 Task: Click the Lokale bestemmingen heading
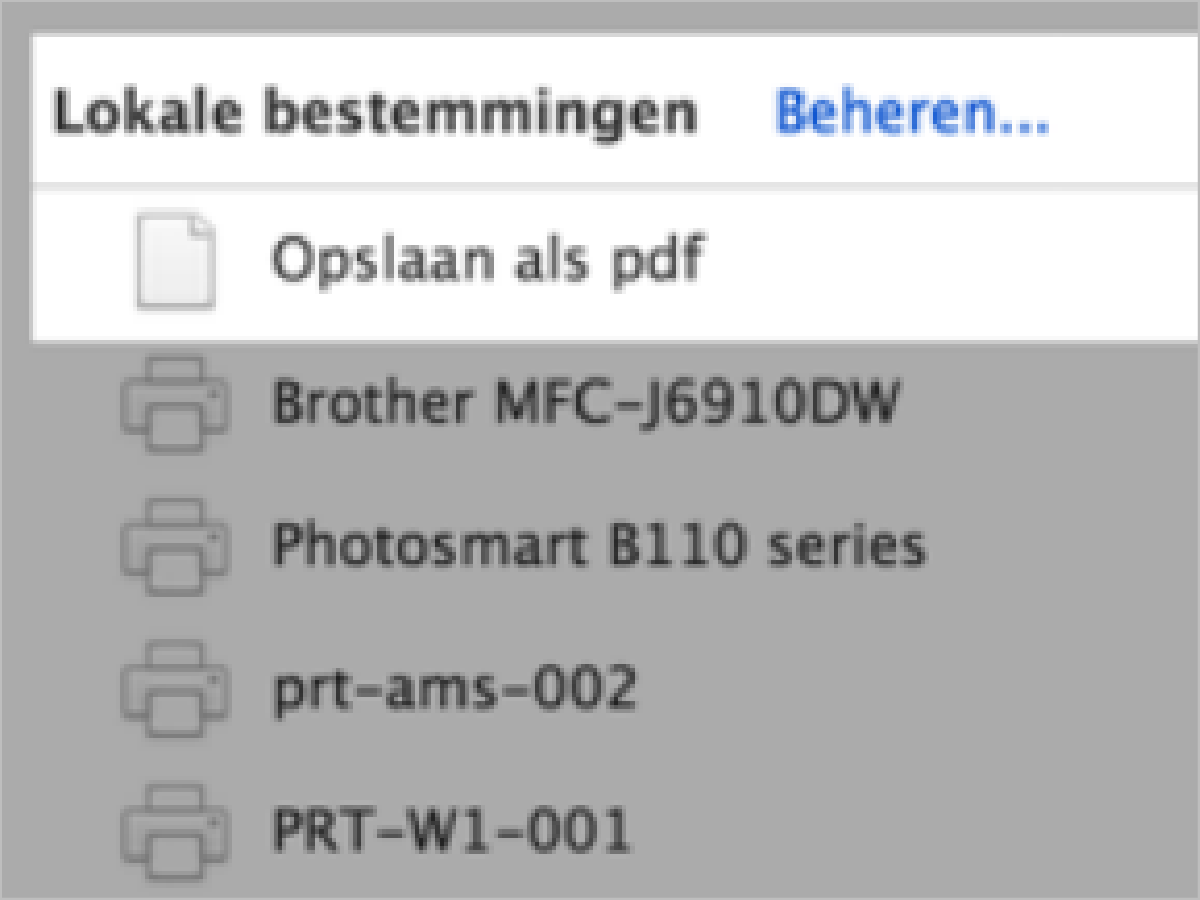tap(375, 115)
